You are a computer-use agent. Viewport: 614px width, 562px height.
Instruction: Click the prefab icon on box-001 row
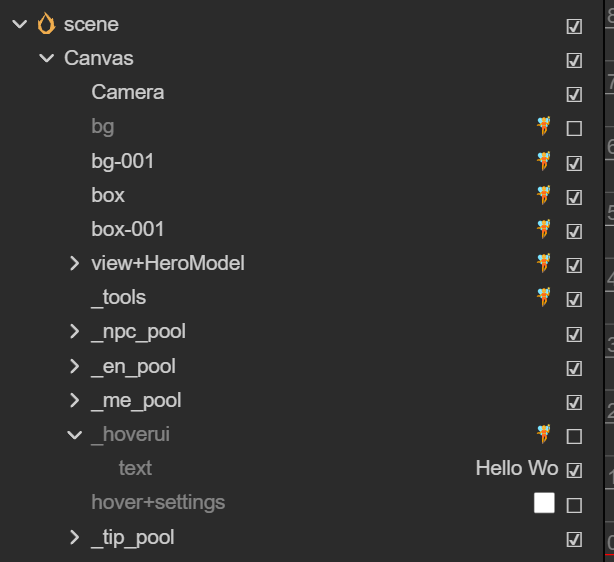click(x=544, y=229)
